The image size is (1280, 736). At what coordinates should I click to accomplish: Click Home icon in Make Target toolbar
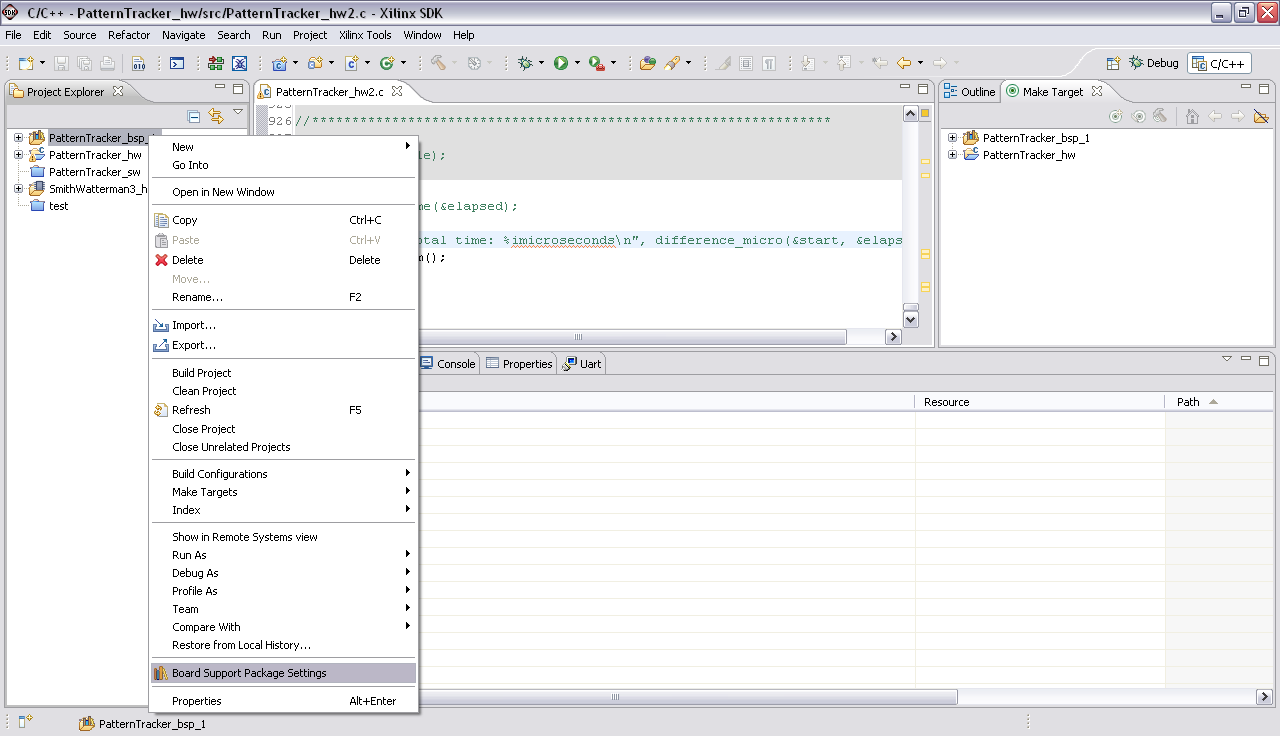(1191, 116)
